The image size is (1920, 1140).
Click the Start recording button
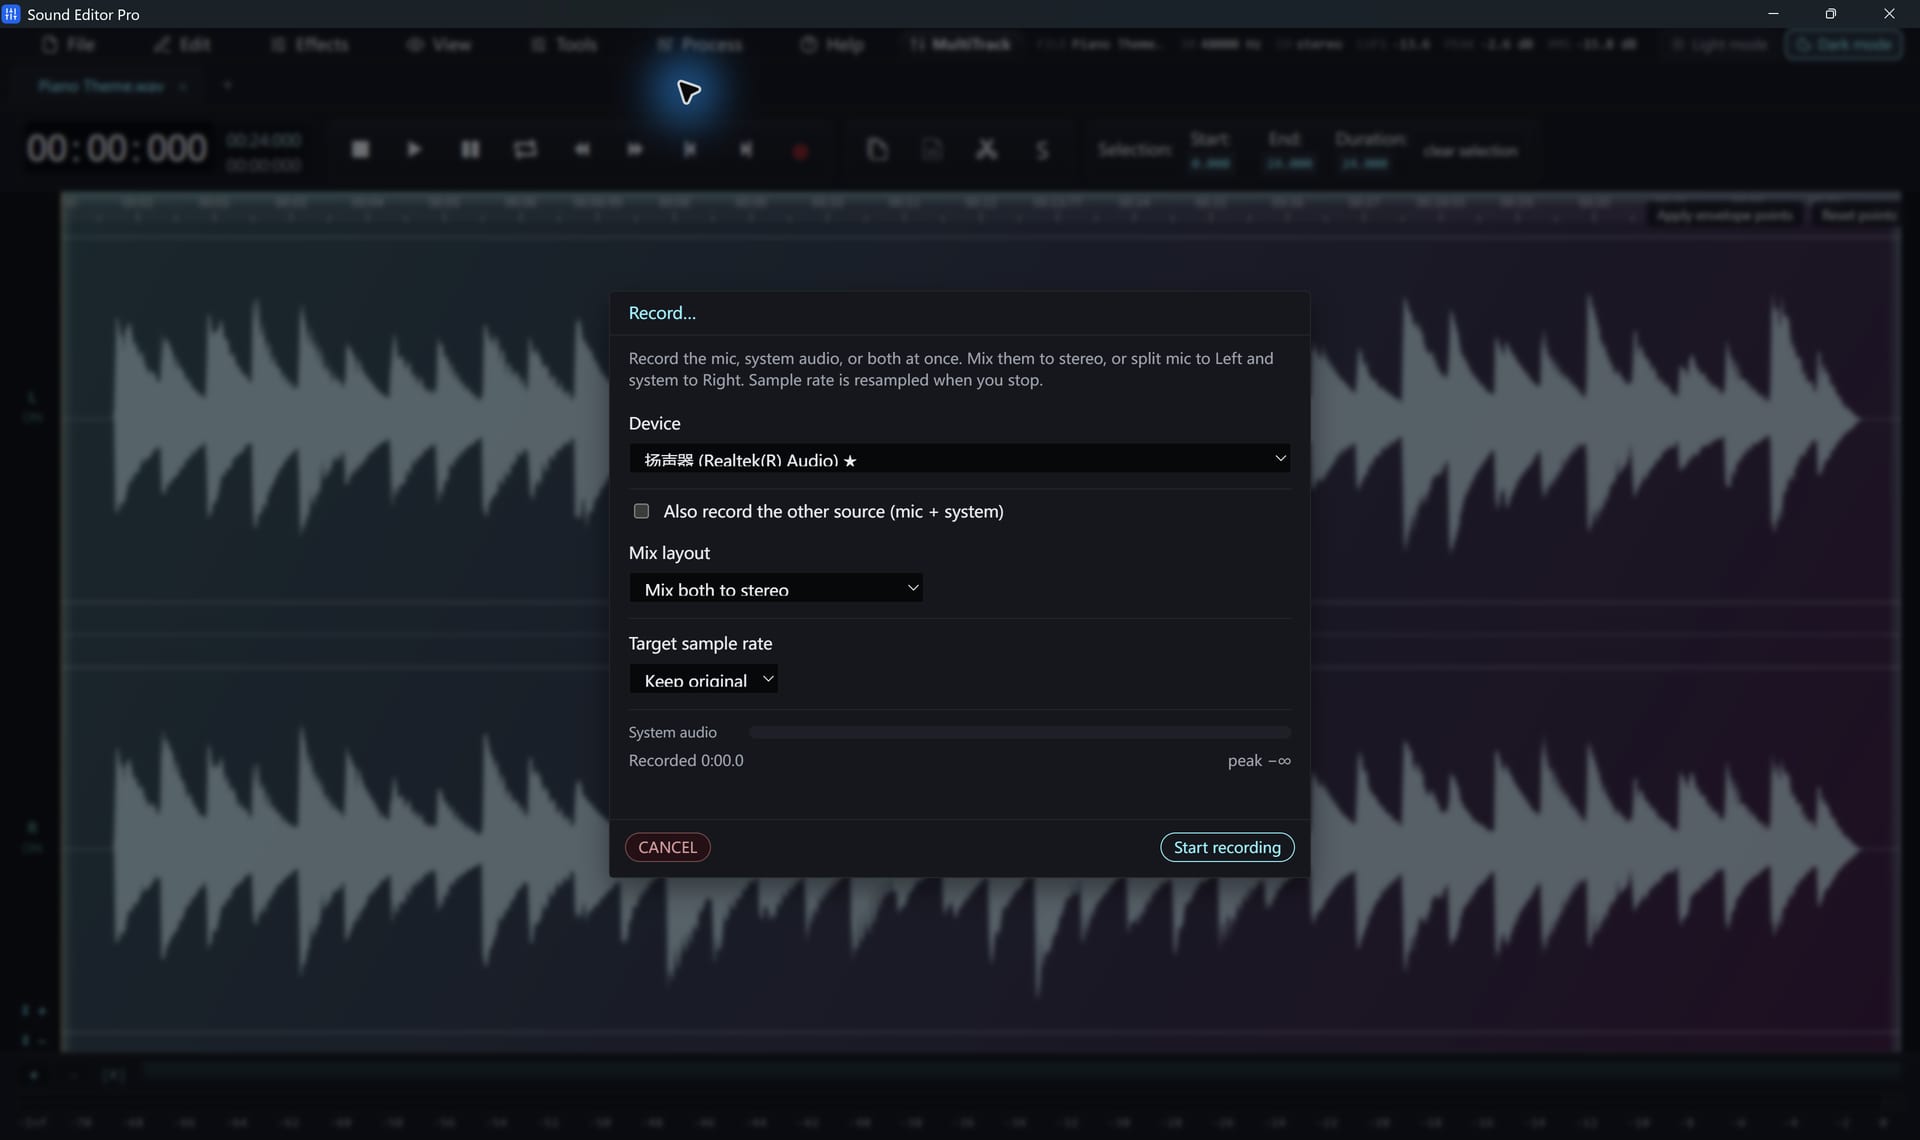1227,847
